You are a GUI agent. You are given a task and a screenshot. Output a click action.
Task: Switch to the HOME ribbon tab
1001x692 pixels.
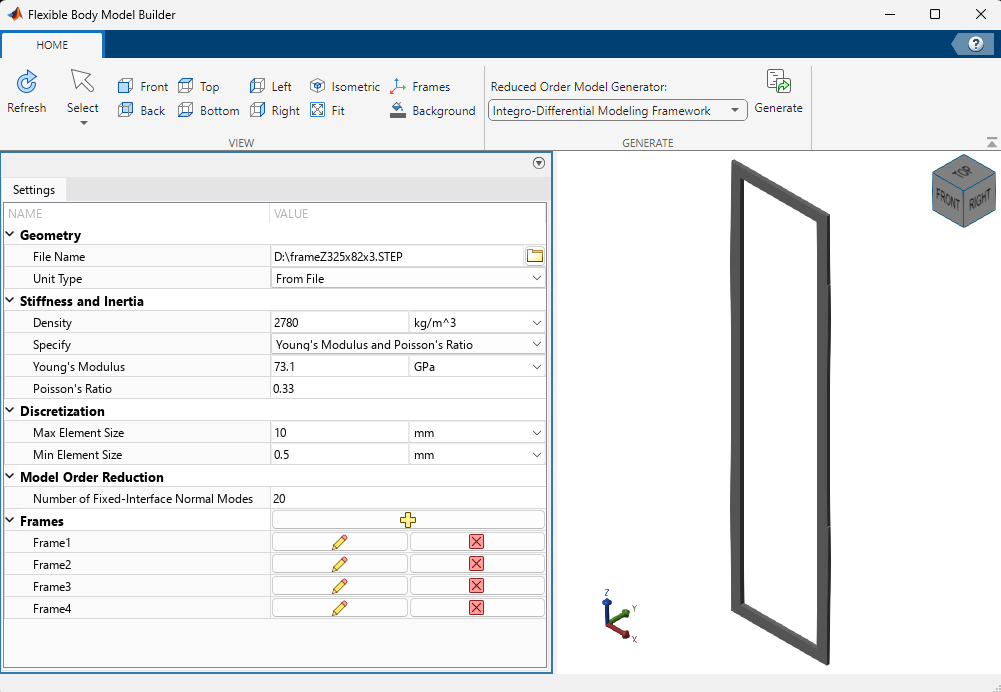pyautogui.click(x=52, y=45)
